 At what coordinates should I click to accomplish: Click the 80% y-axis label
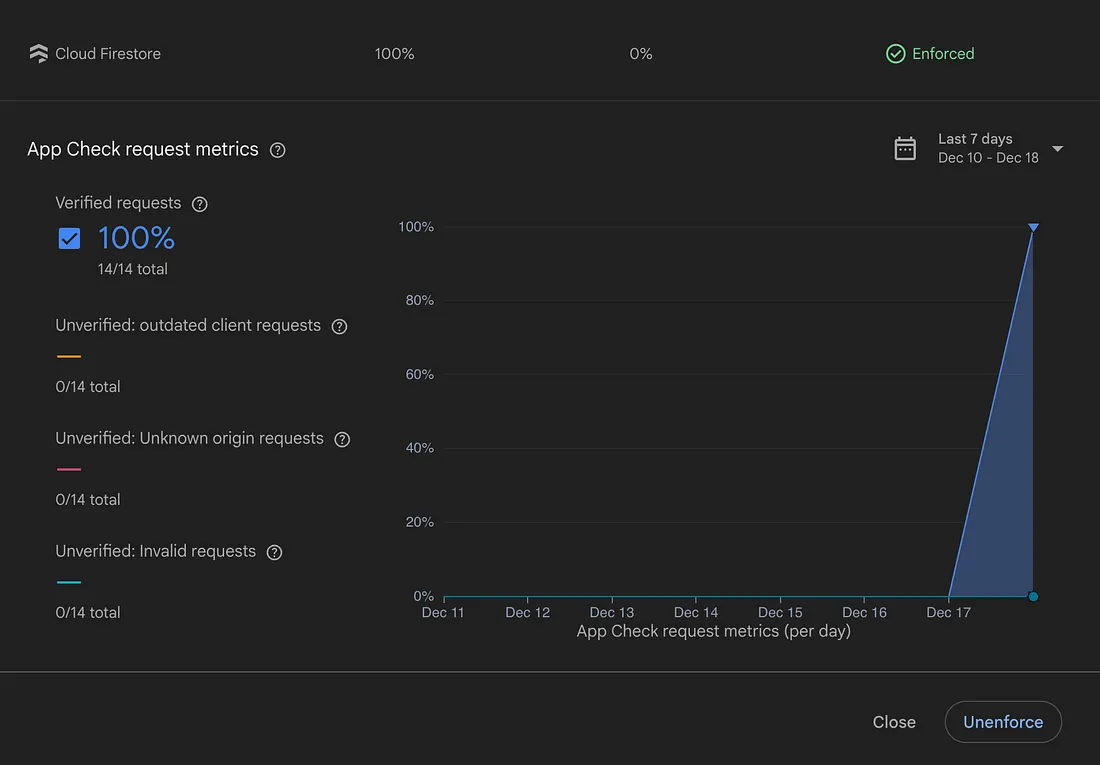point(420,300)
